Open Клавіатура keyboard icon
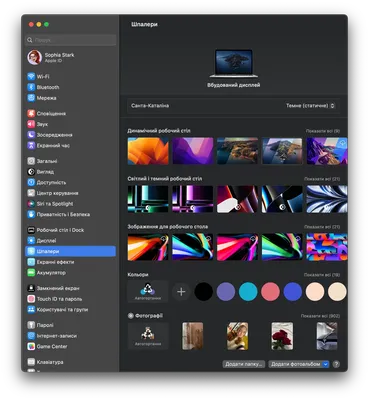Image resolution: width=369 pixels, height=400 pixels. 31,362
